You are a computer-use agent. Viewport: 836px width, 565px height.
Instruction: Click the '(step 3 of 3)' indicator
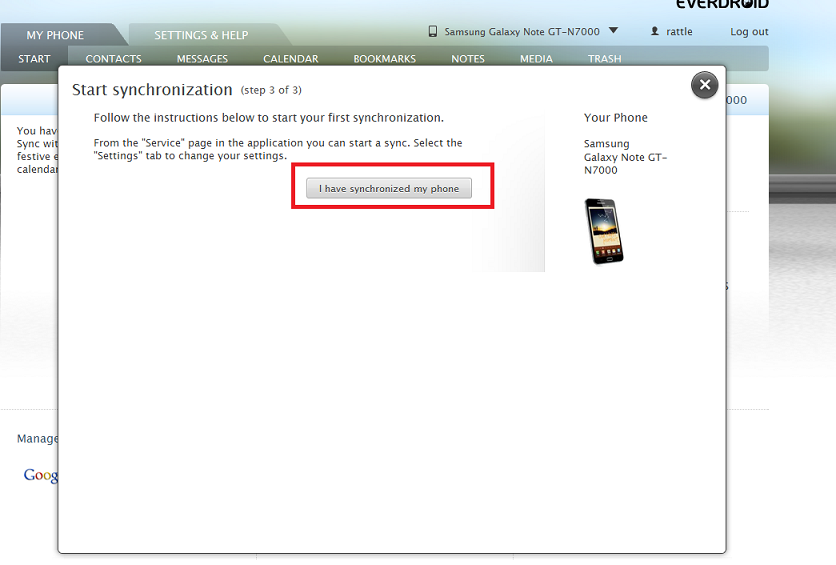271,90
